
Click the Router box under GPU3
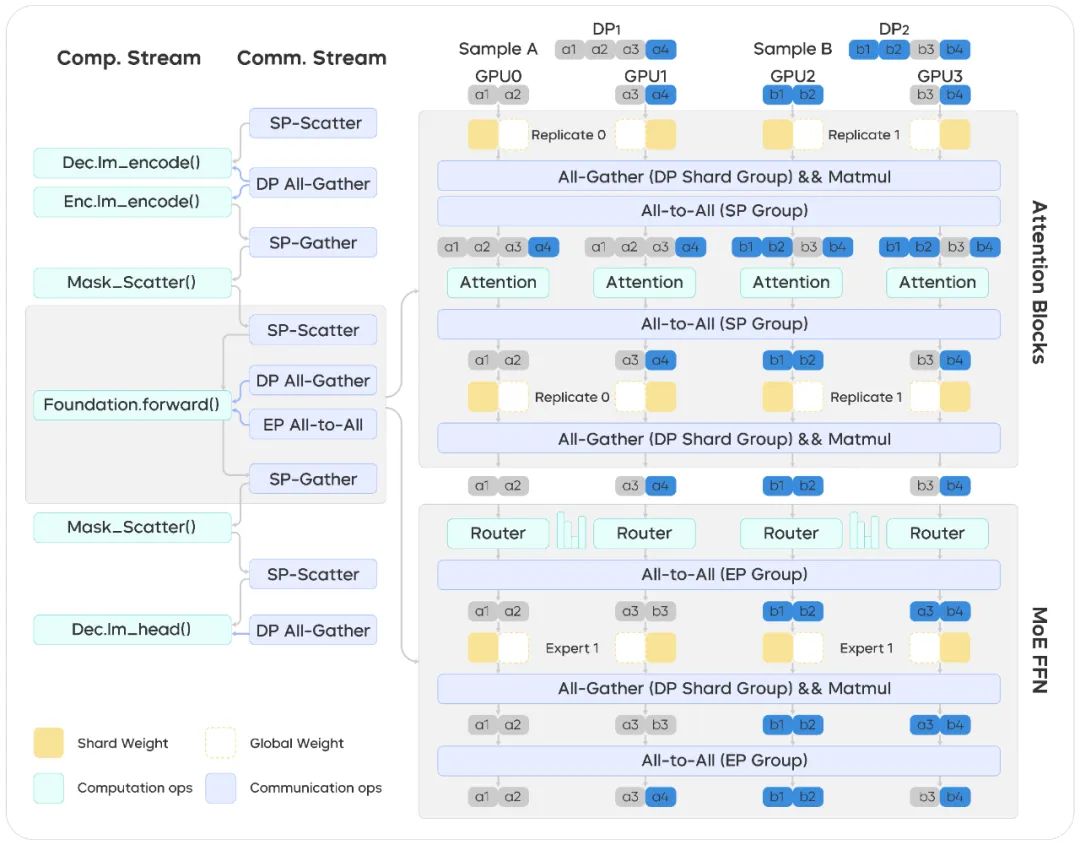click(x=937, y=533)
